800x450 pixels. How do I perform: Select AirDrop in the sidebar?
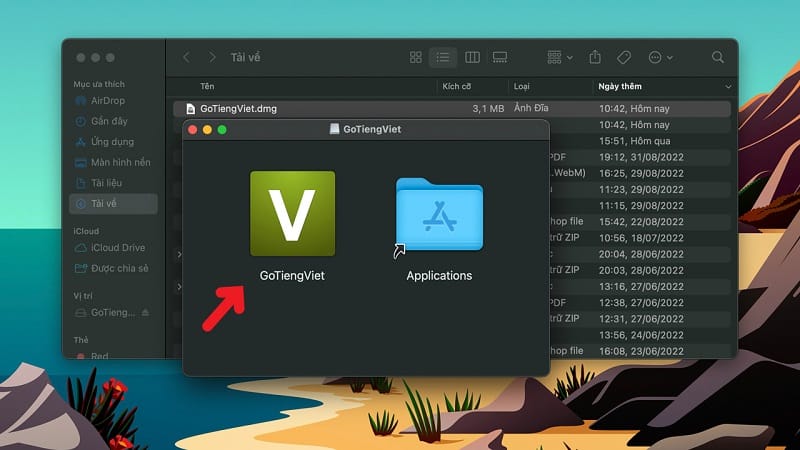[x=108, y=102]
